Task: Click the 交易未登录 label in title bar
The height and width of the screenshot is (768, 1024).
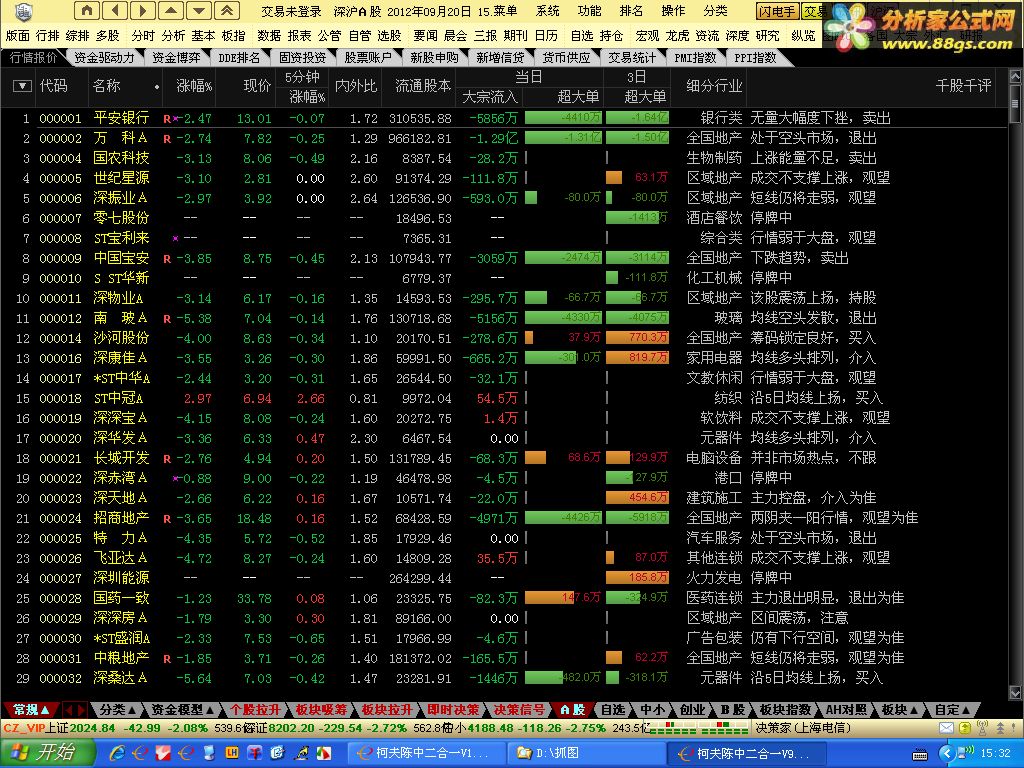Action: click(x=291, y=12)
